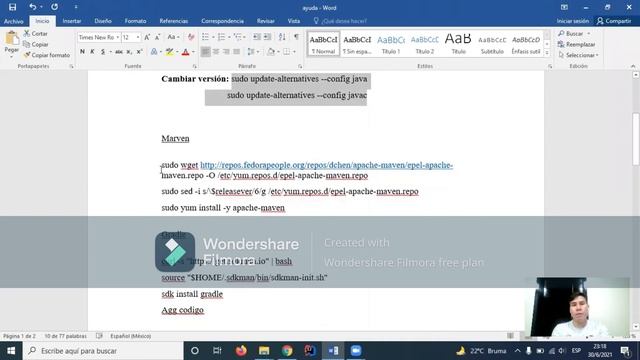
Task: Toggle underline (S) formatting
Action: tap(103, 52)
